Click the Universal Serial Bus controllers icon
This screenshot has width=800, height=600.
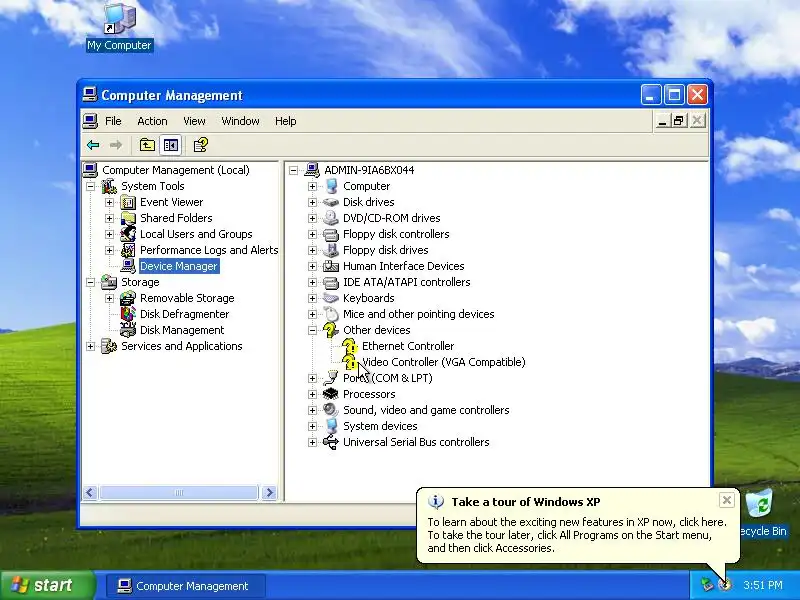pos(331,442)
